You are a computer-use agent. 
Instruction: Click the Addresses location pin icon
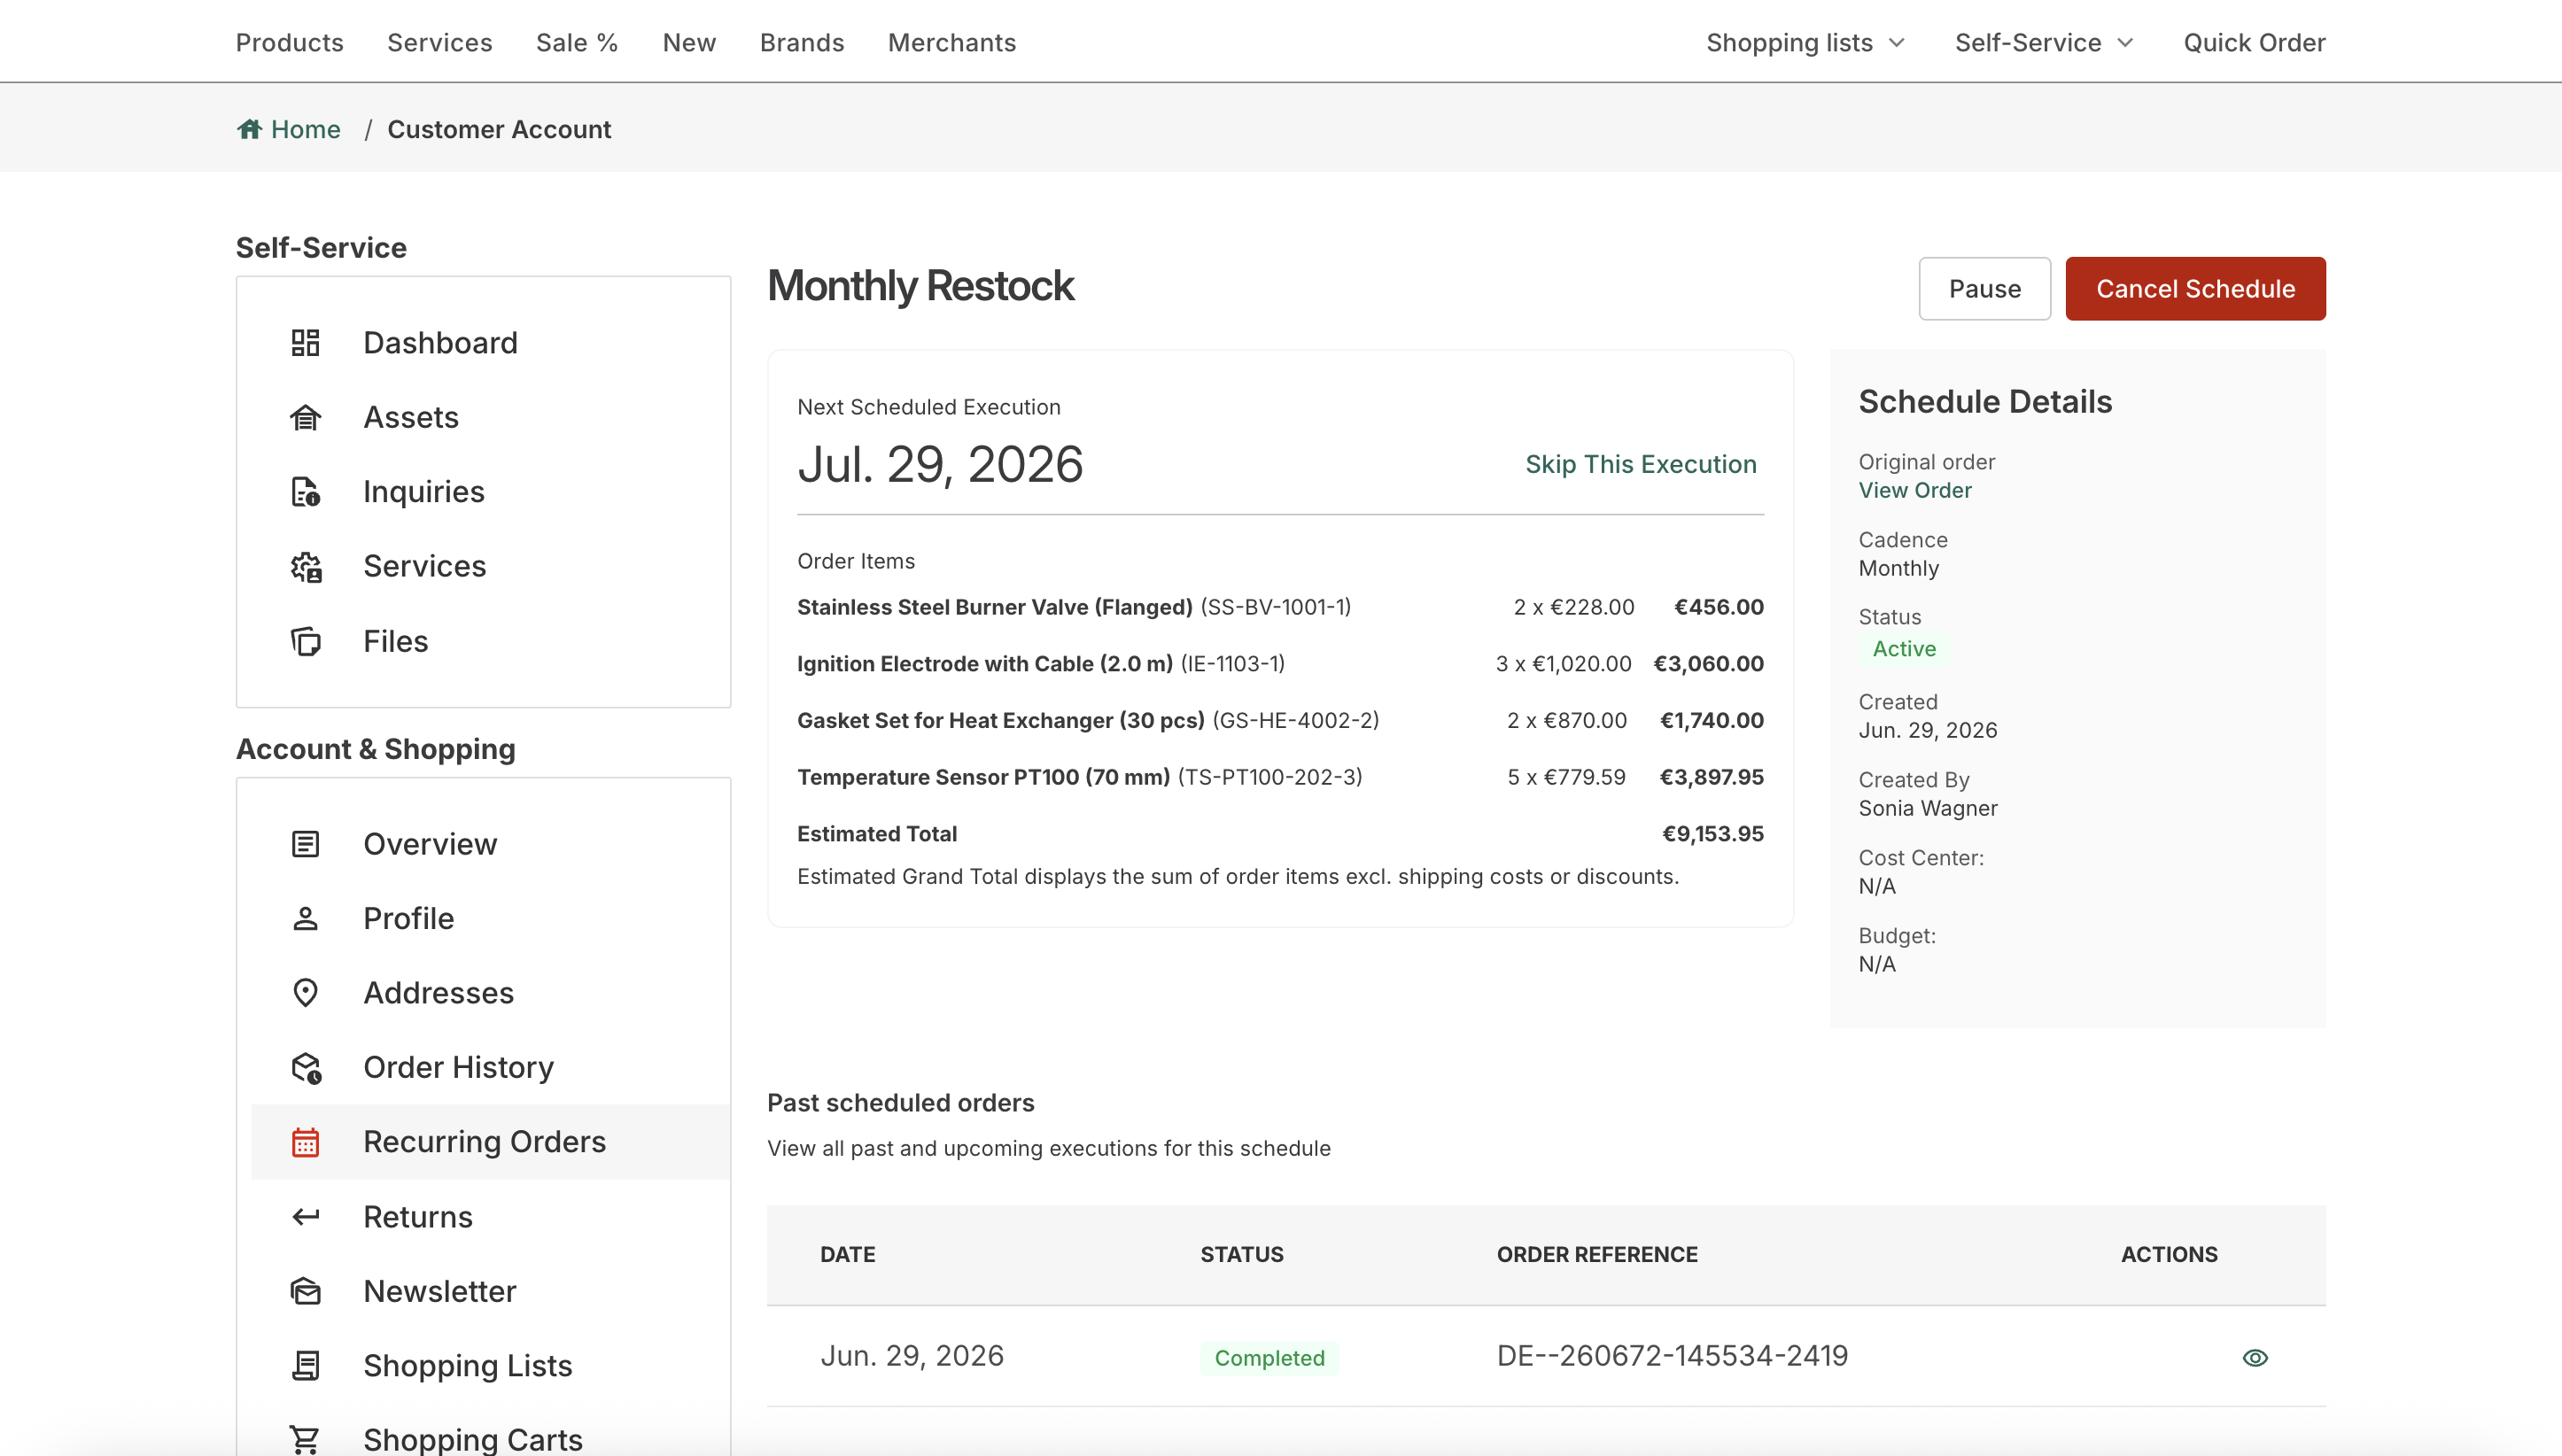(x=305, y=993)
